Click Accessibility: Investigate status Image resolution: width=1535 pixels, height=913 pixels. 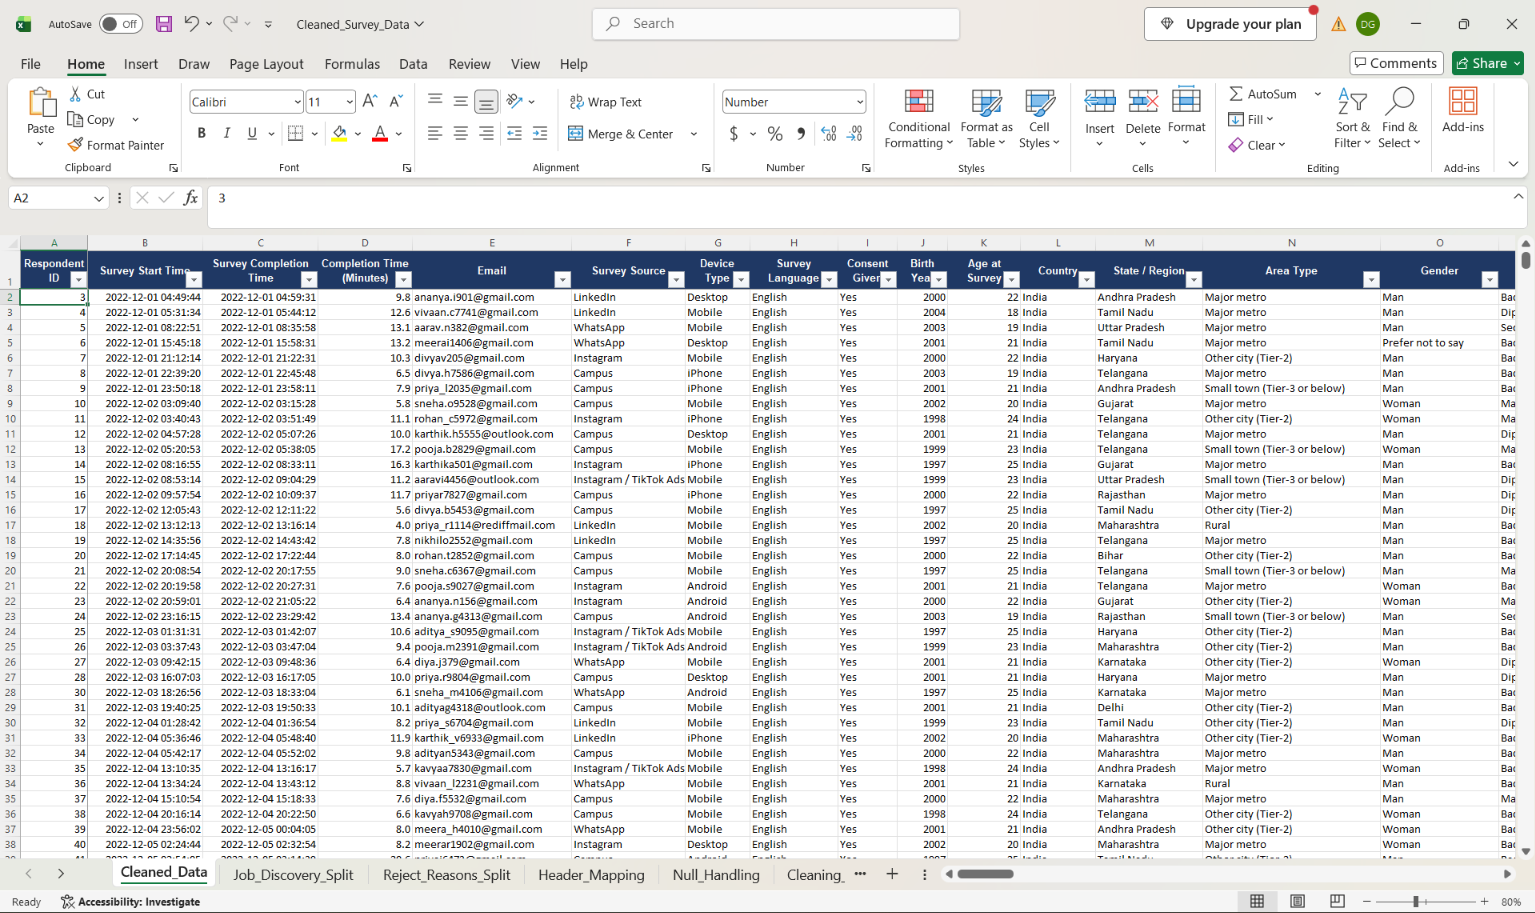pyautogui.click(x=130, y=902)
